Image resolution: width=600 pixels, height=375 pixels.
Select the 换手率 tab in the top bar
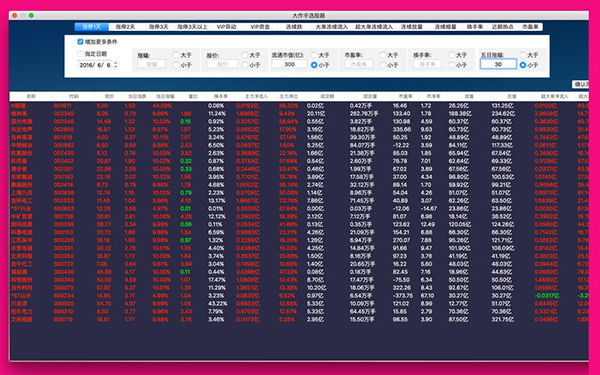(475, 27)
